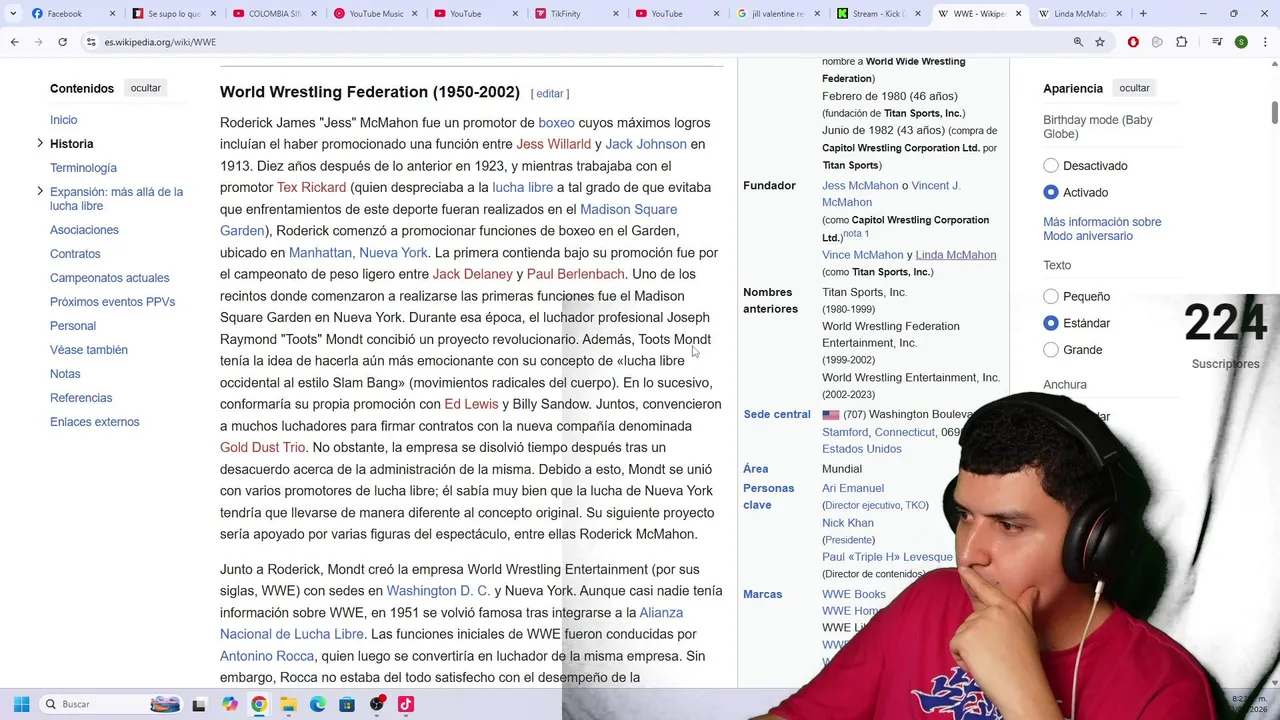The image size is (1280, 720).
Task: Hide the Apariencia panel with ocultar
Action: point(1134,88)
